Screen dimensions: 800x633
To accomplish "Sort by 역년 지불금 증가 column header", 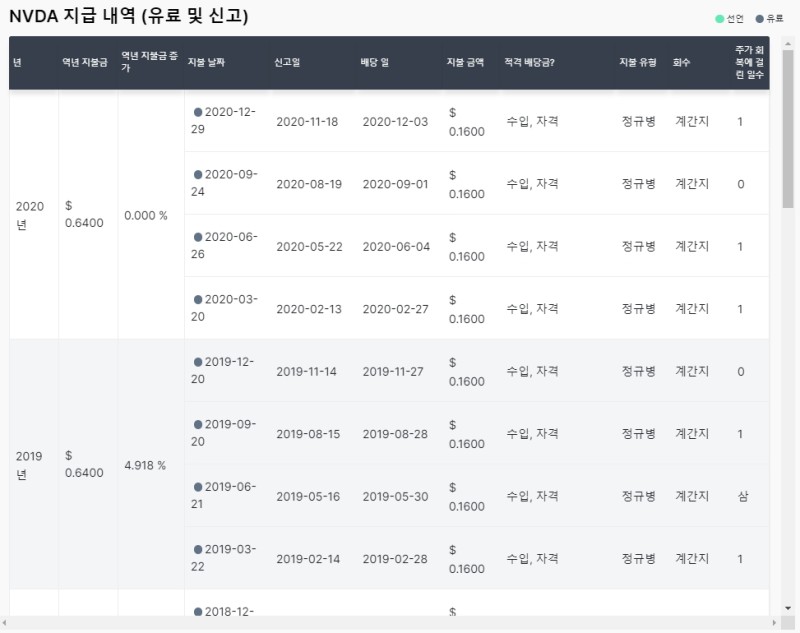I will click(149, 62).
